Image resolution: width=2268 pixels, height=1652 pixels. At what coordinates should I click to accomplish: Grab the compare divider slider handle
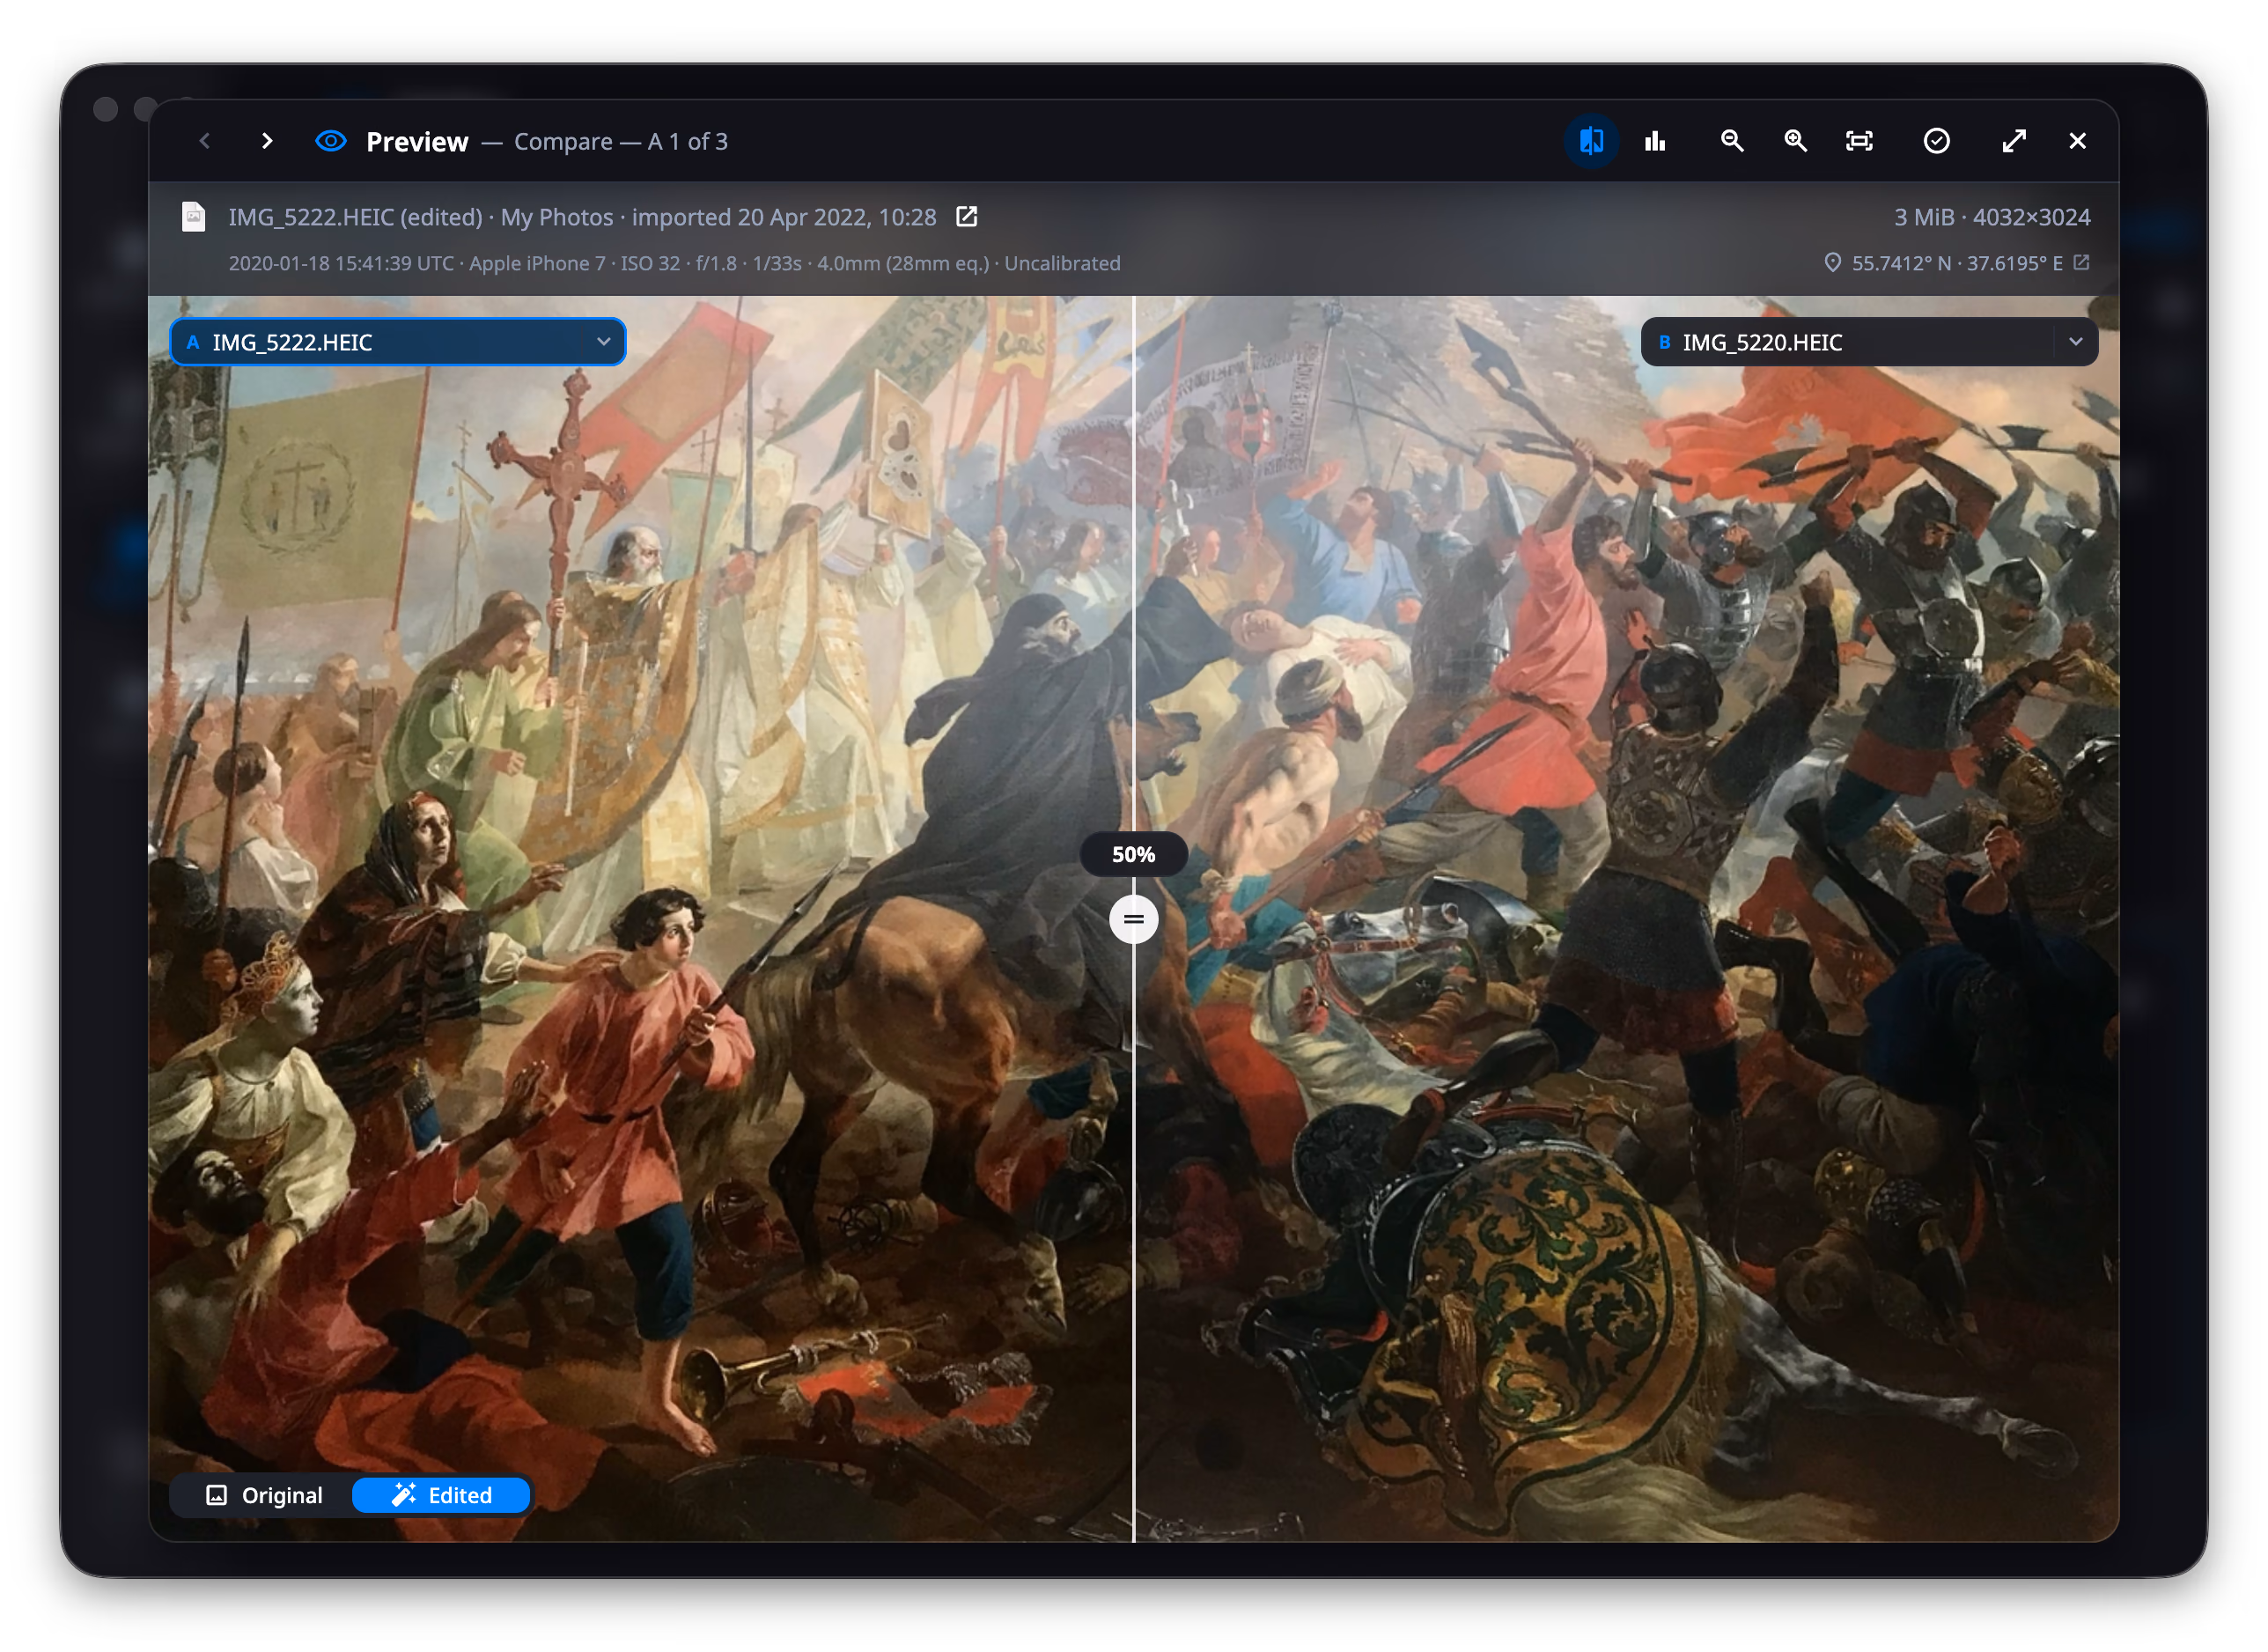1133,919
